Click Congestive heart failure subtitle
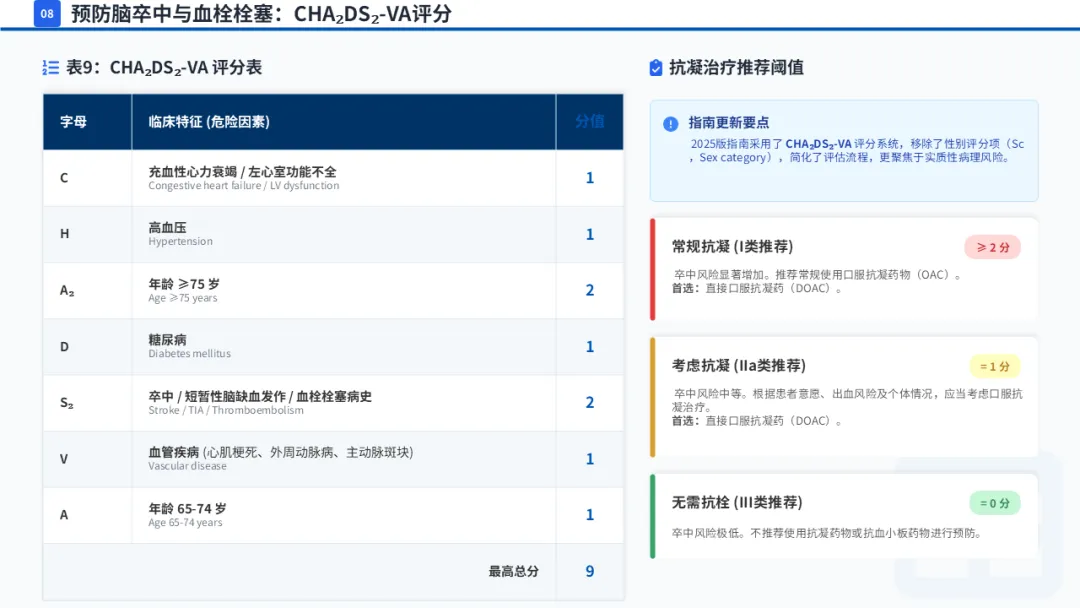The image size is (1080, 608). pyautogui.click(x=243, y=186)
